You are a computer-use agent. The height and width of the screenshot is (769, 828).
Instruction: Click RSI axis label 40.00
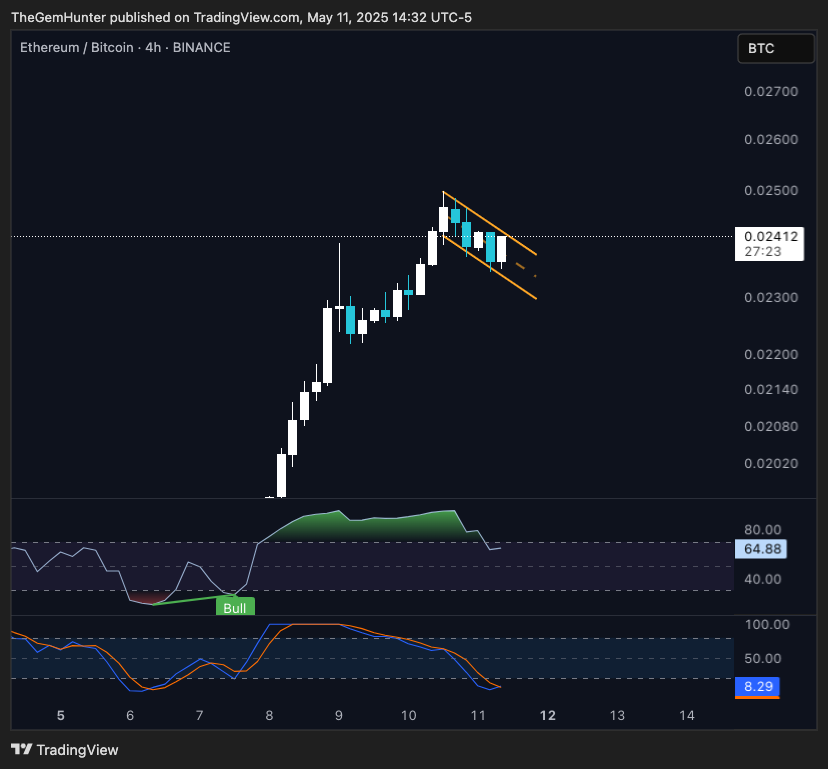(762, 579)
